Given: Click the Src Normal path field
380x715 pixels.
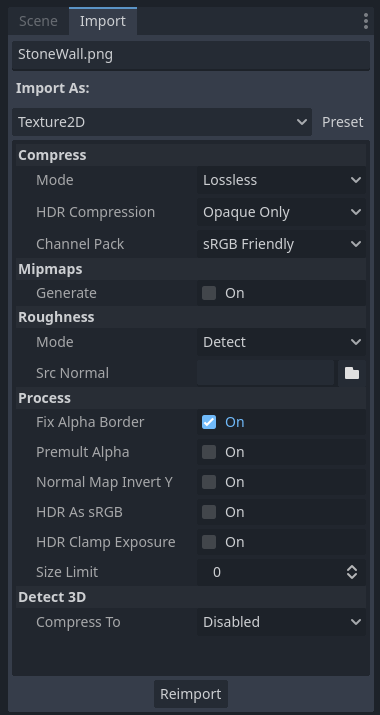Looking at the screenshot, I should (x=265, y=373).
